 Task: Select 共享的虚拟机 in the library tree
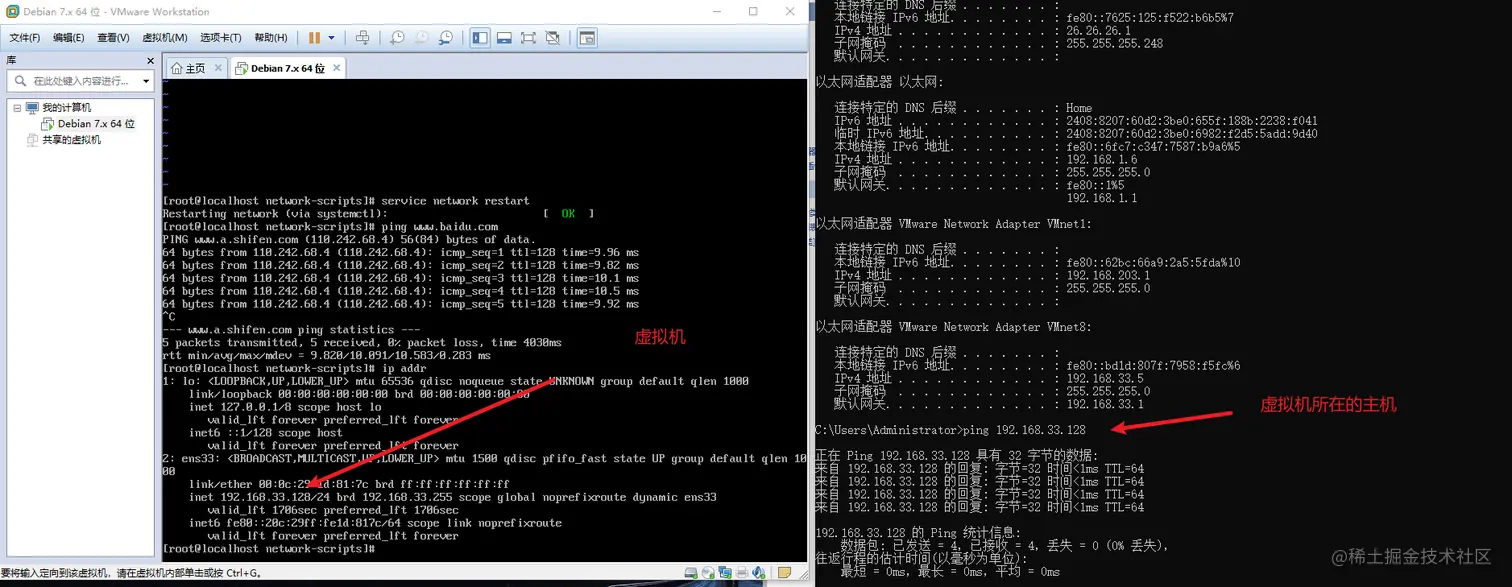(71, 140)
